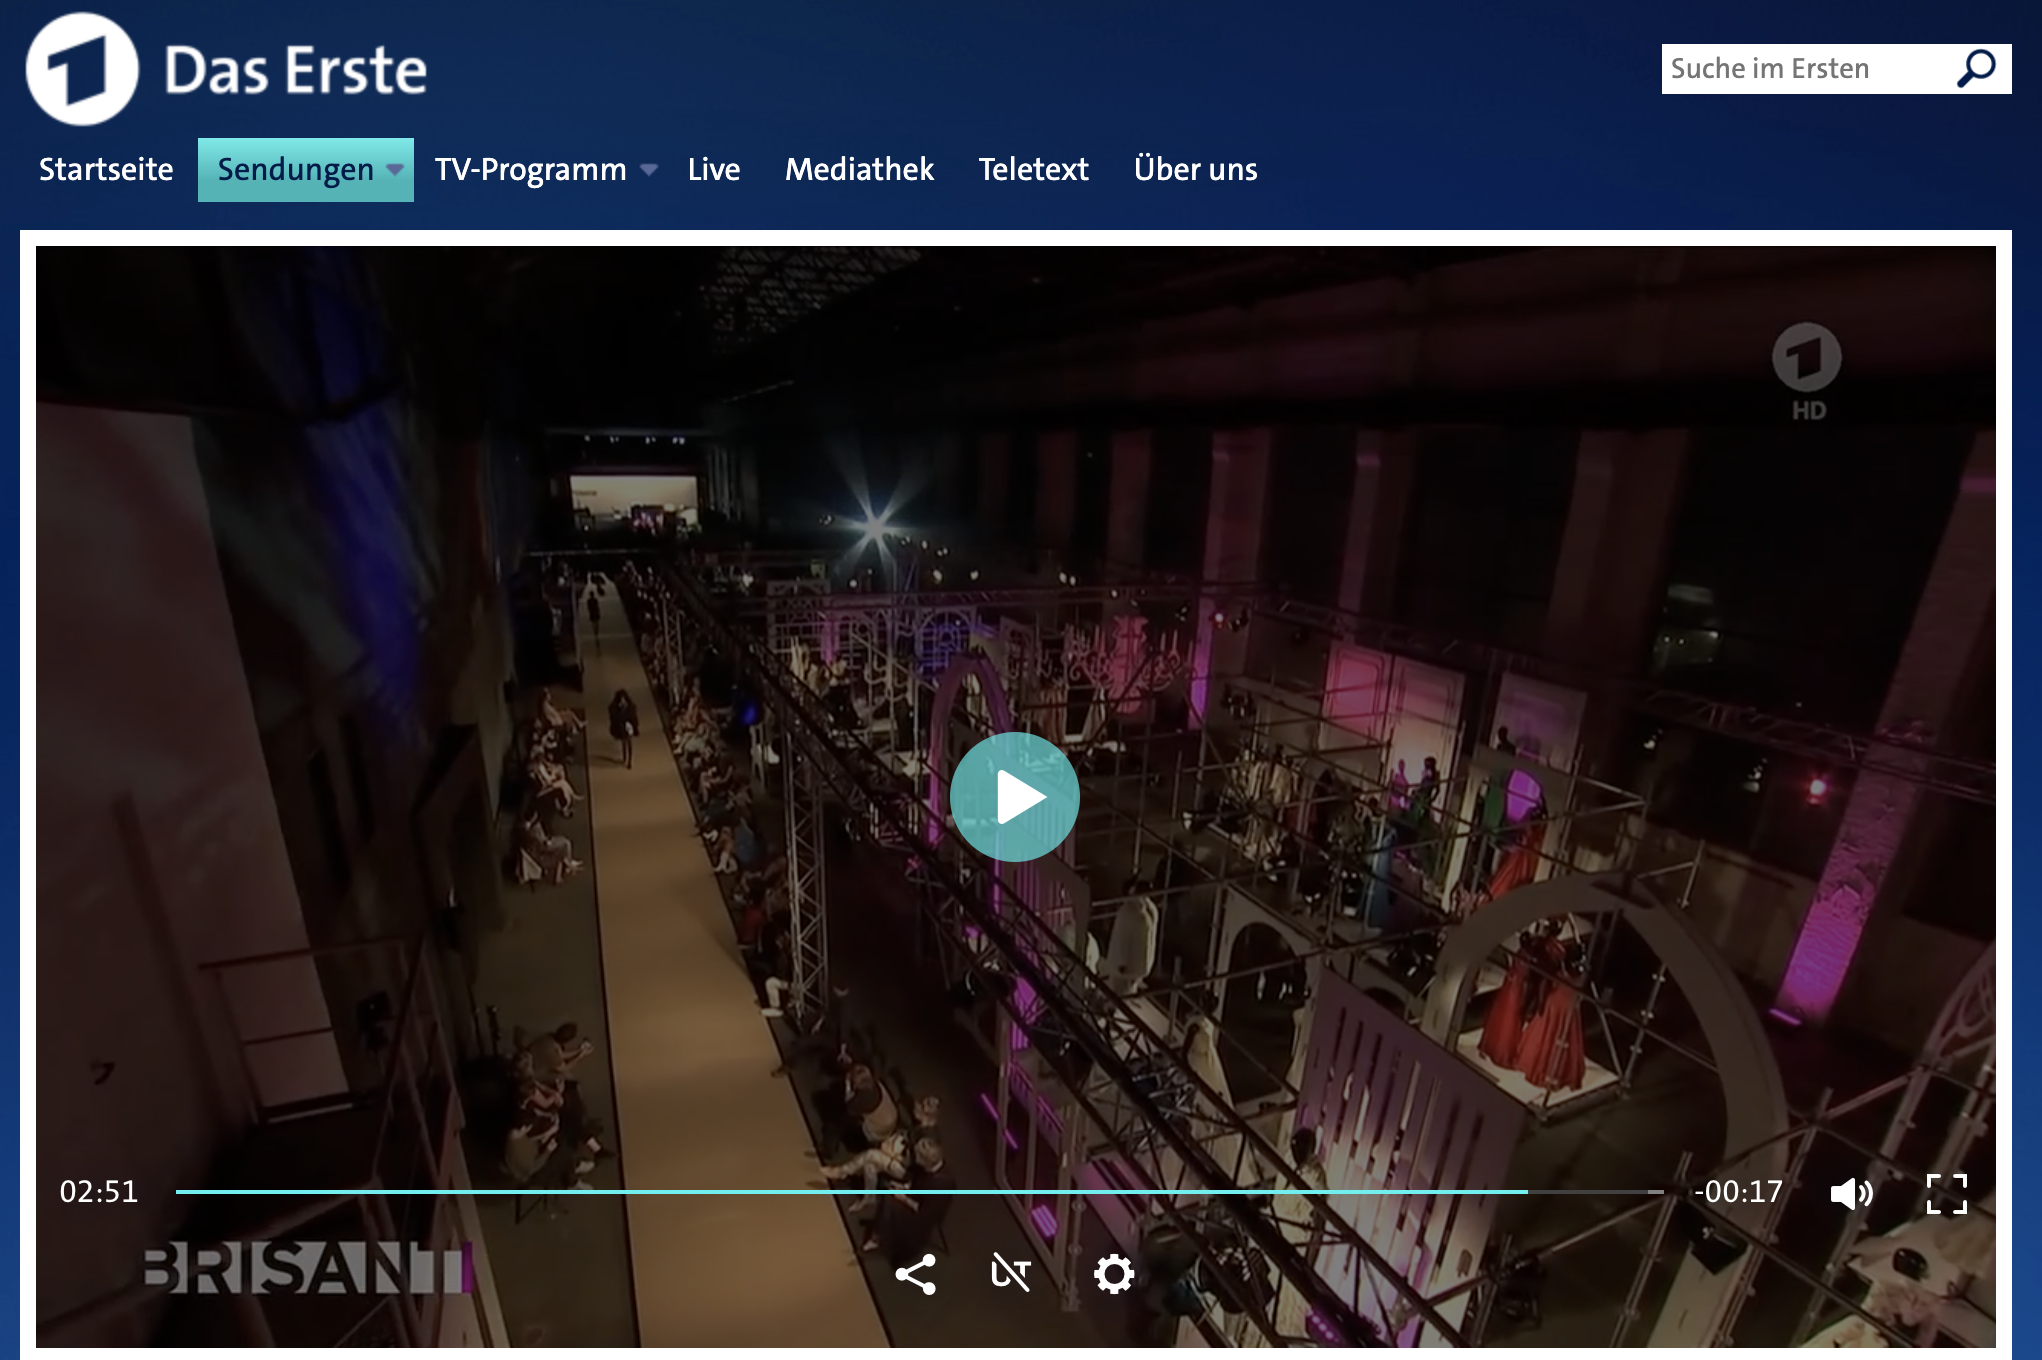
Task: Open Teletext link
Action: coord(1033,170)
